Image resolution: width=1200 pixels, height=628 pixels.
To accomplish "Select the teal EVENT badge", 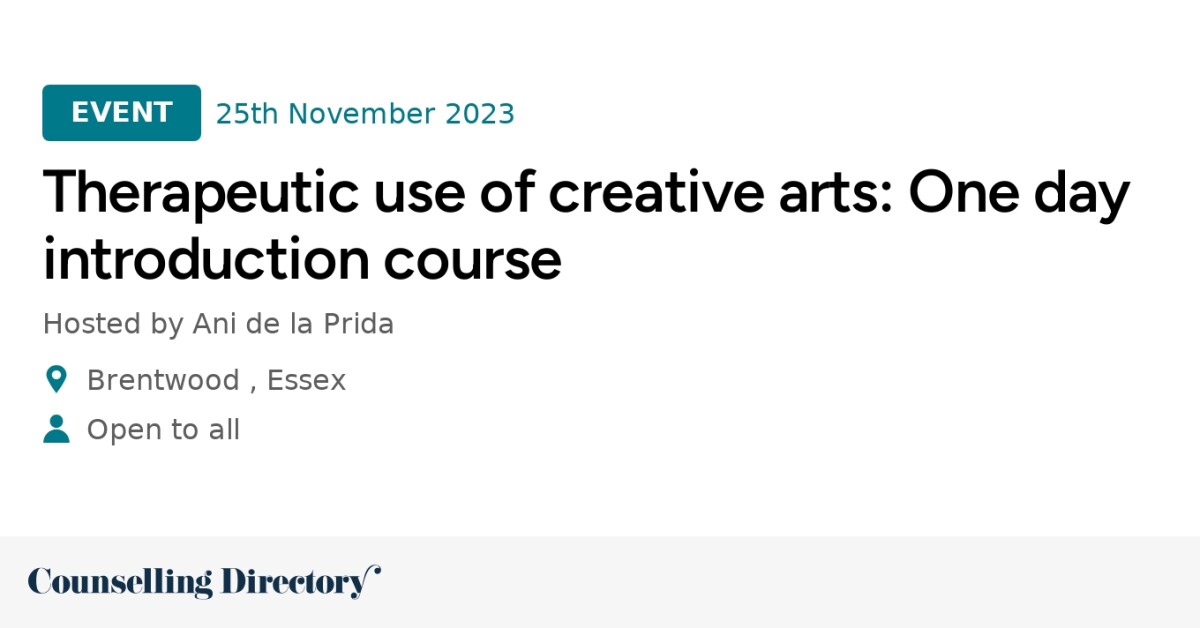I will (x=121, y=113).
